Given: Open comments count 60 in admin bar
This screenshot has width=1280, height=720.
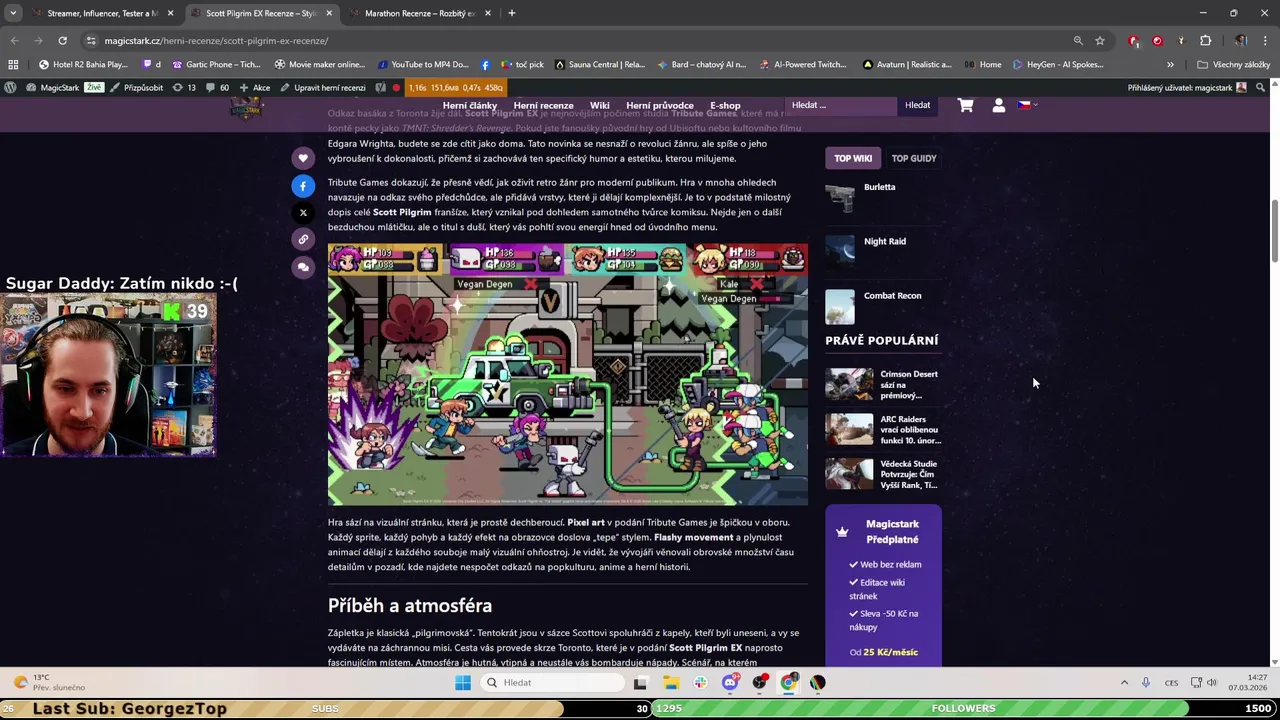Looking at the screenshot, I should pyautogui.click(x=217, y=88).
